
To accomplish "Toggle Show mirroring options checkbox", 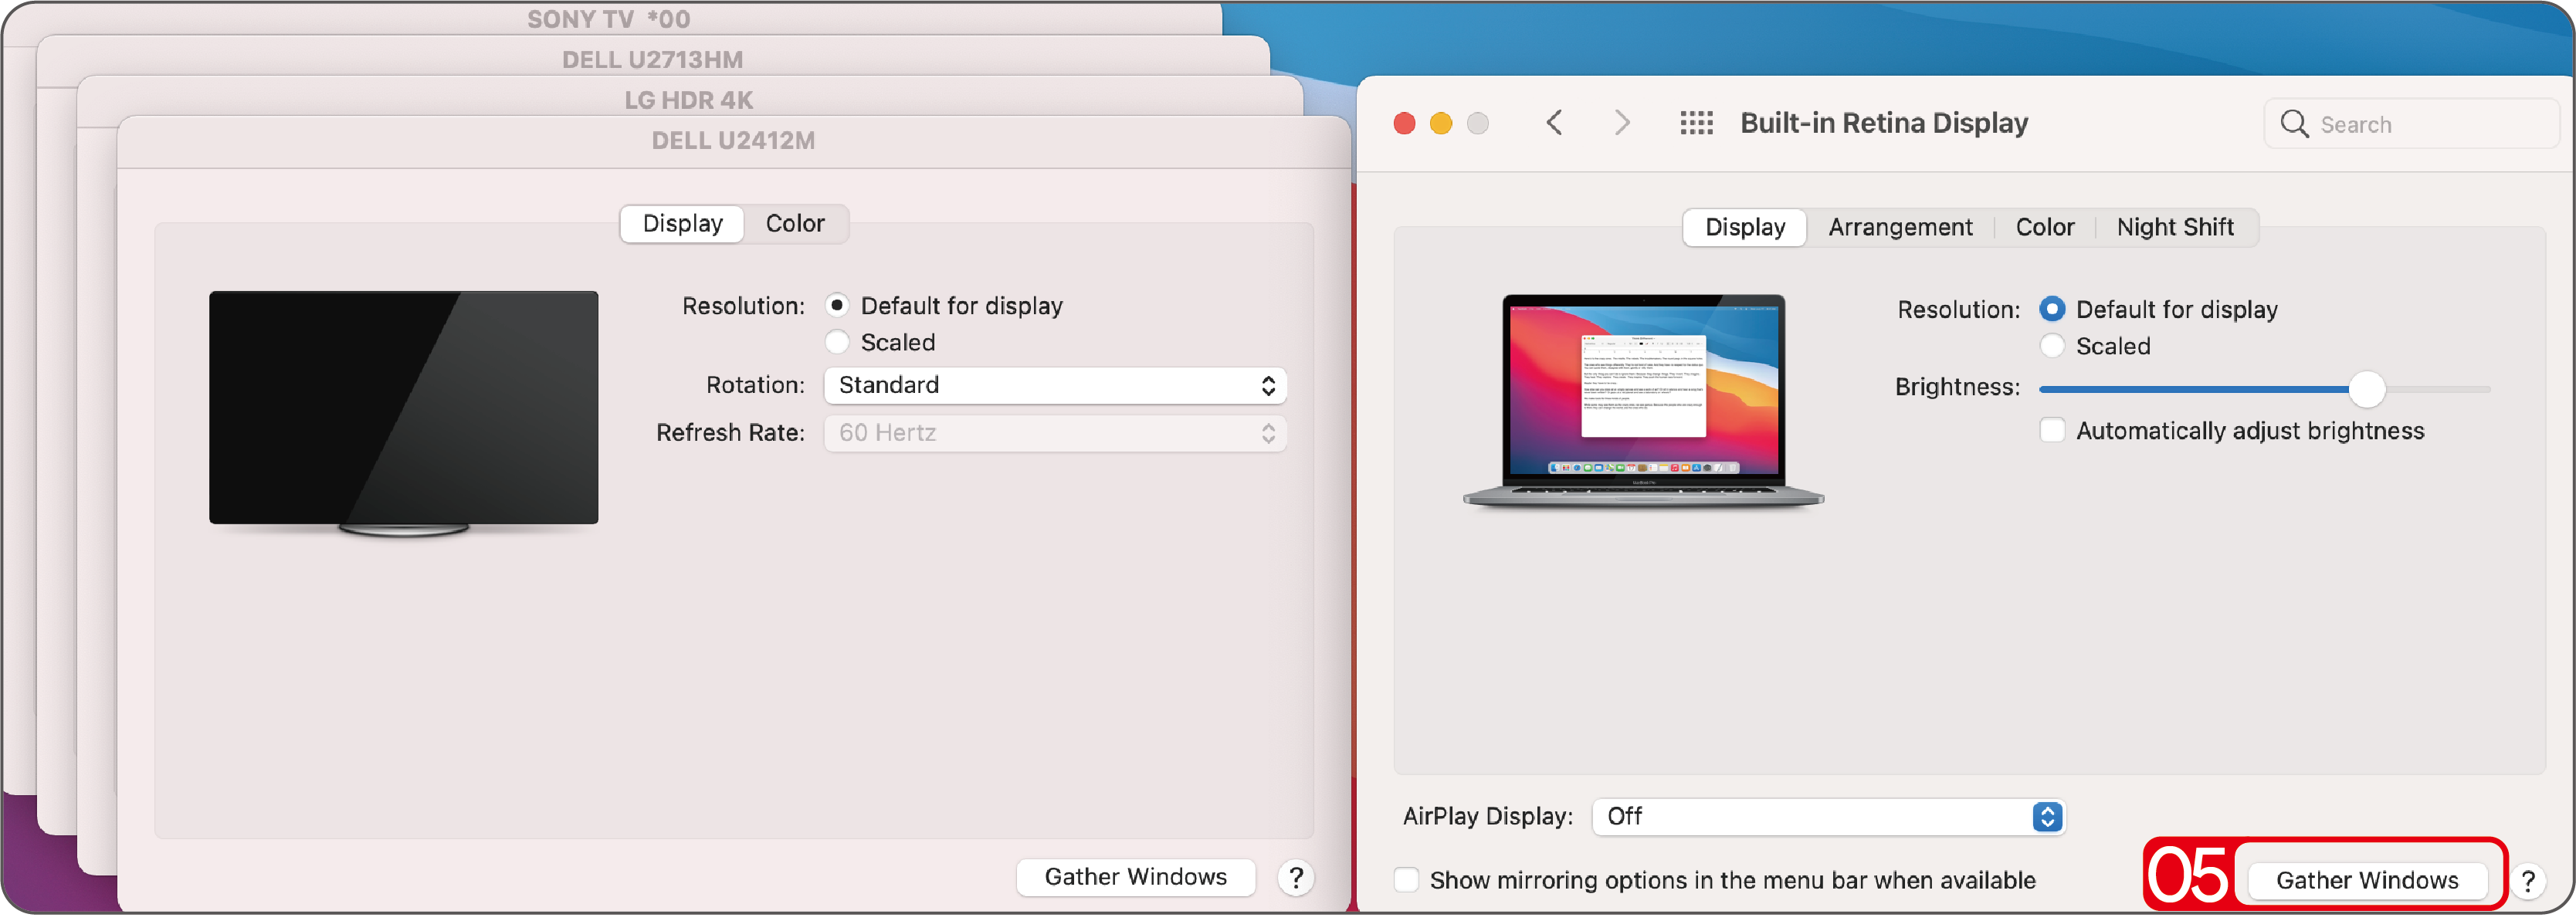I will [x=1406, y=880].
